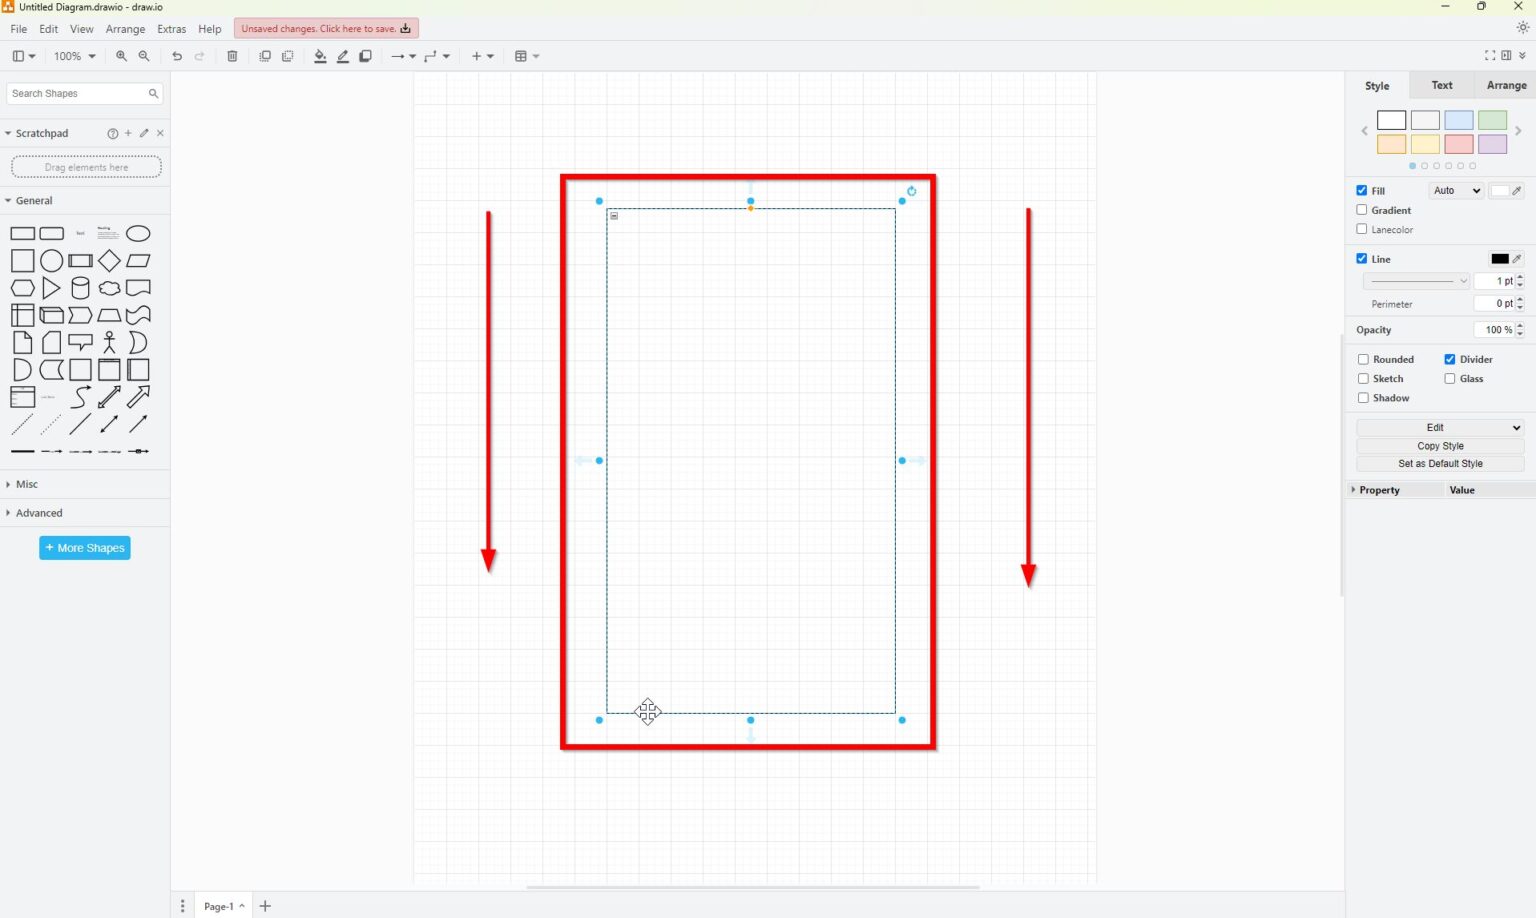
Task: Select the Actor shape from the palette
Action: (109, 341)
